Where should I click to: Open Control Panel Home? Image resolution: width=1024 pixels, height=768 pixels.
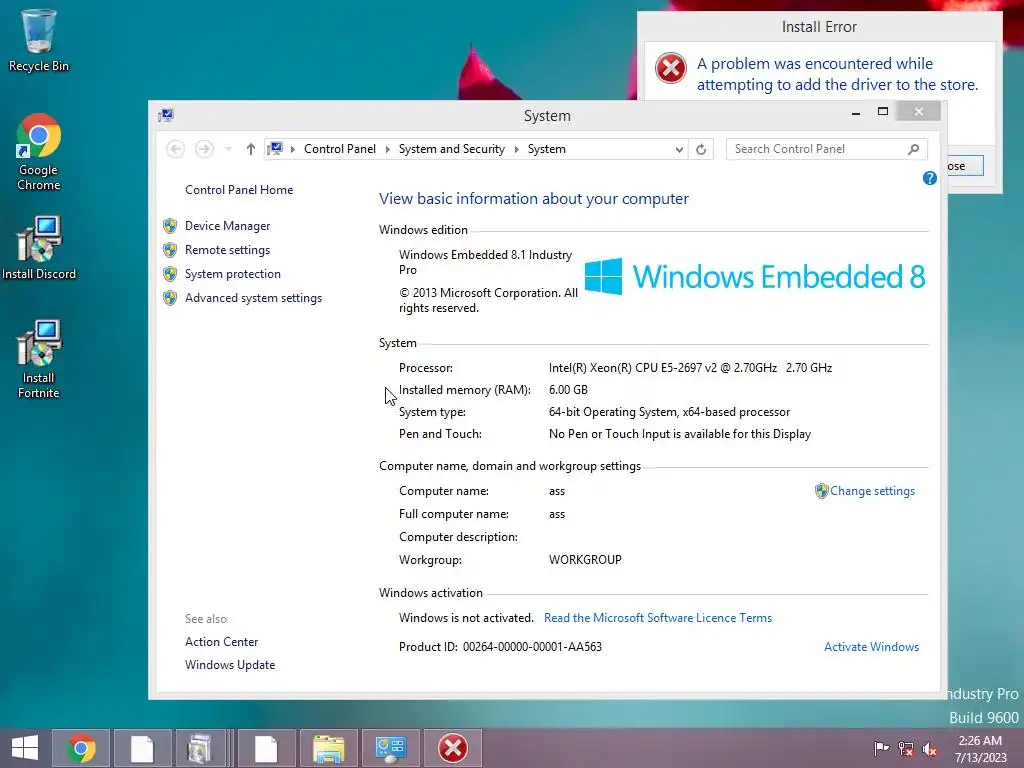click(x=239, y=190)
